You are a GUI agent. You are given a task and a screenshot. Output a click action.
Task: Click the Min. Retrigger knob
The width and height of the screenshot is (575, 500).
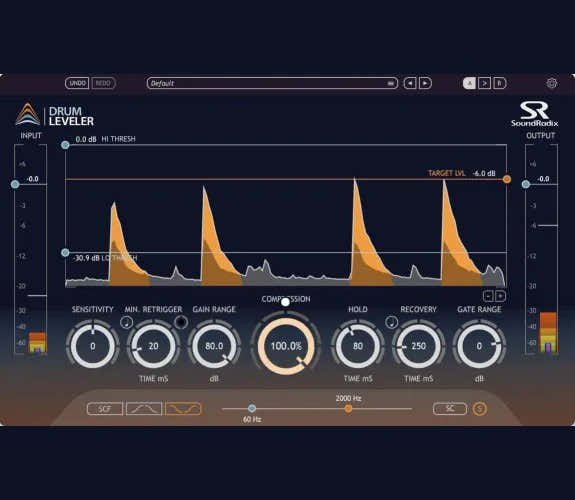(x=154, y=346)
